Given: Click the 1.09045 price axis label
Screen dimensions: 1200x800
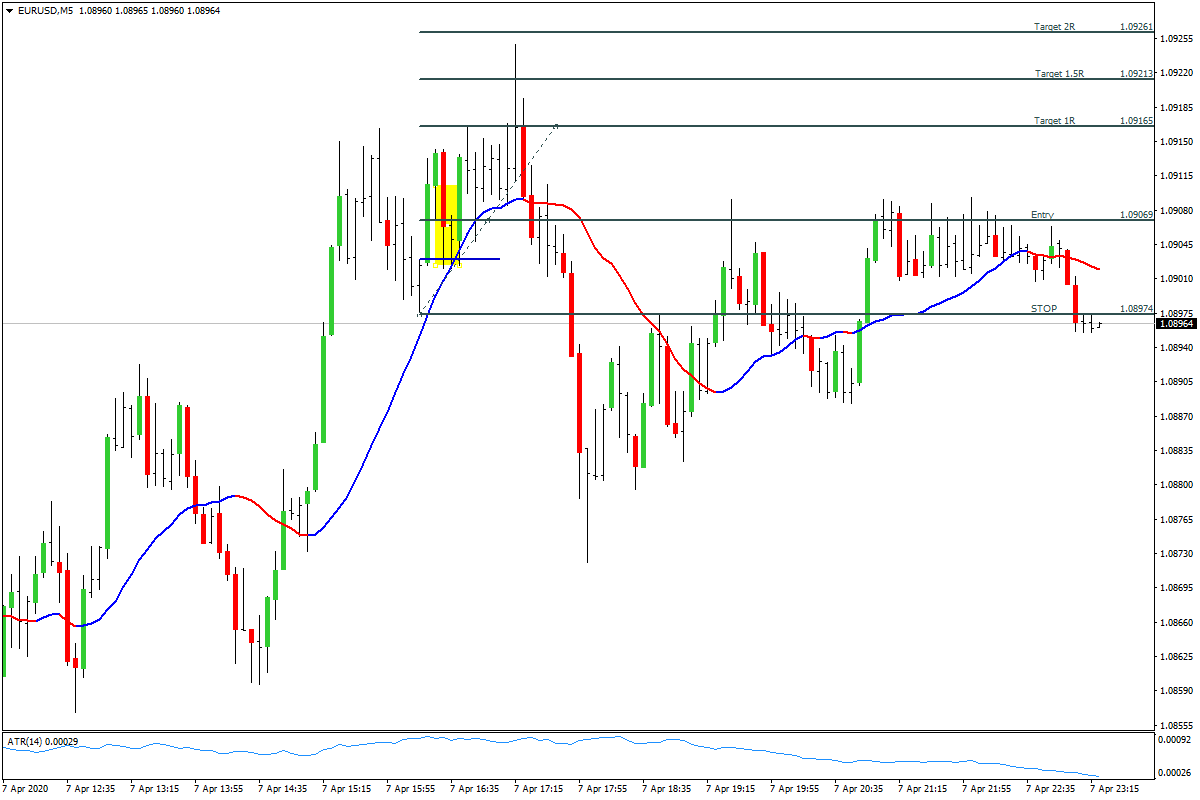Looking at the screenshot, I should [1177, 245].
